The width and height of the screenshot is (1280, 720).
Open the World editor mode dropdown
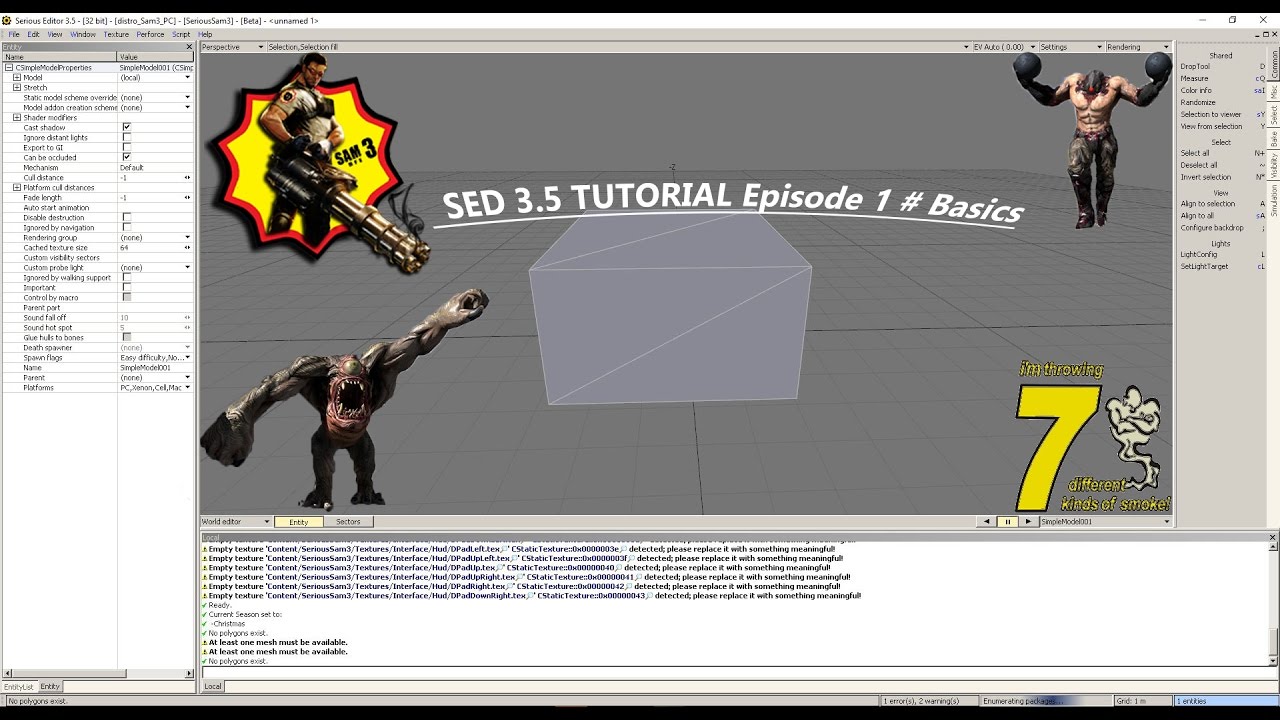pyautogui.click(x=236, y=522)
